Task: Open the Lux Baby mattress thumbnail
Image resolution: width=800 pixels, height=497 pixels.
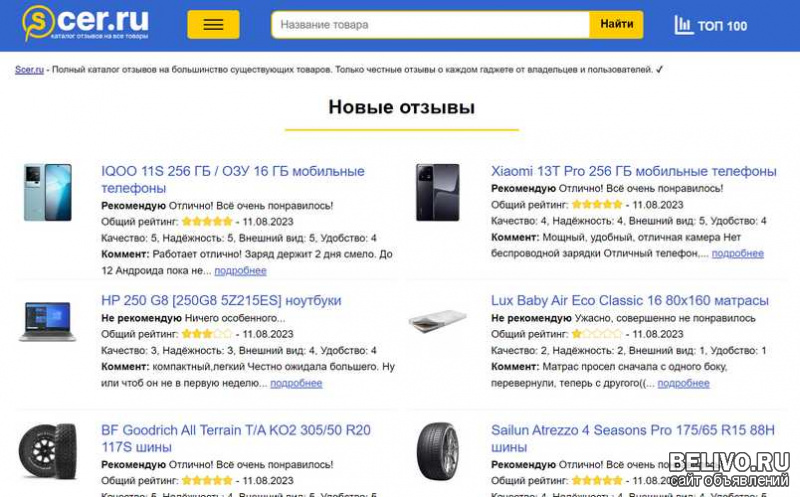Action: (437, 321)
